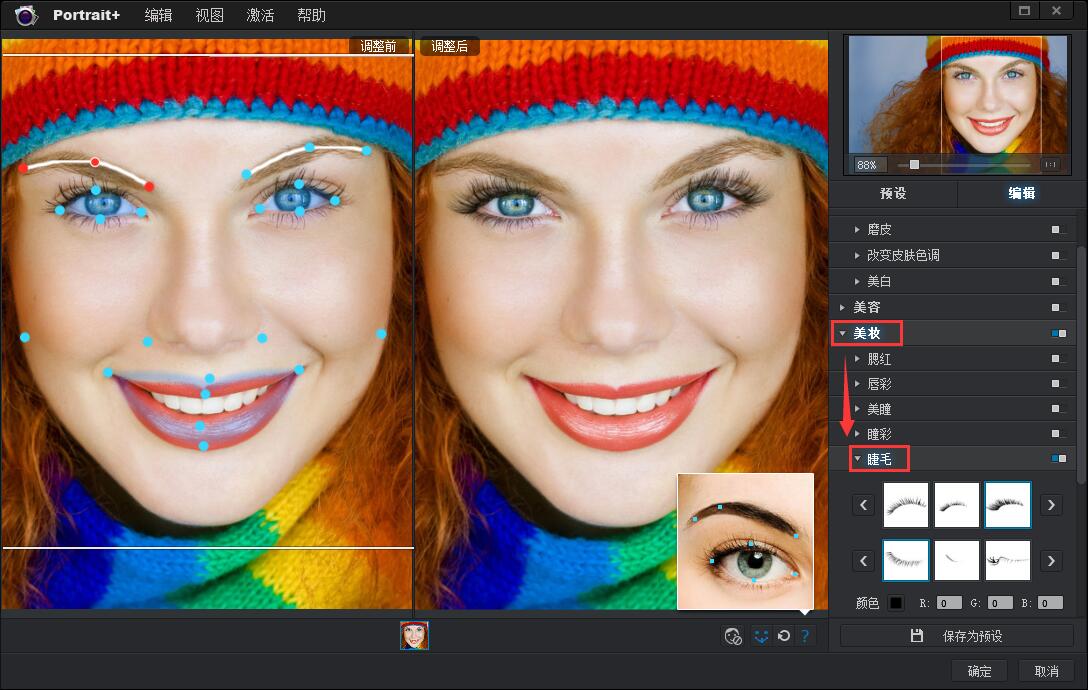Viewport: 1088px width, 690px height.
Task: Switch to the 预设 tab
Action: (893, 193)
